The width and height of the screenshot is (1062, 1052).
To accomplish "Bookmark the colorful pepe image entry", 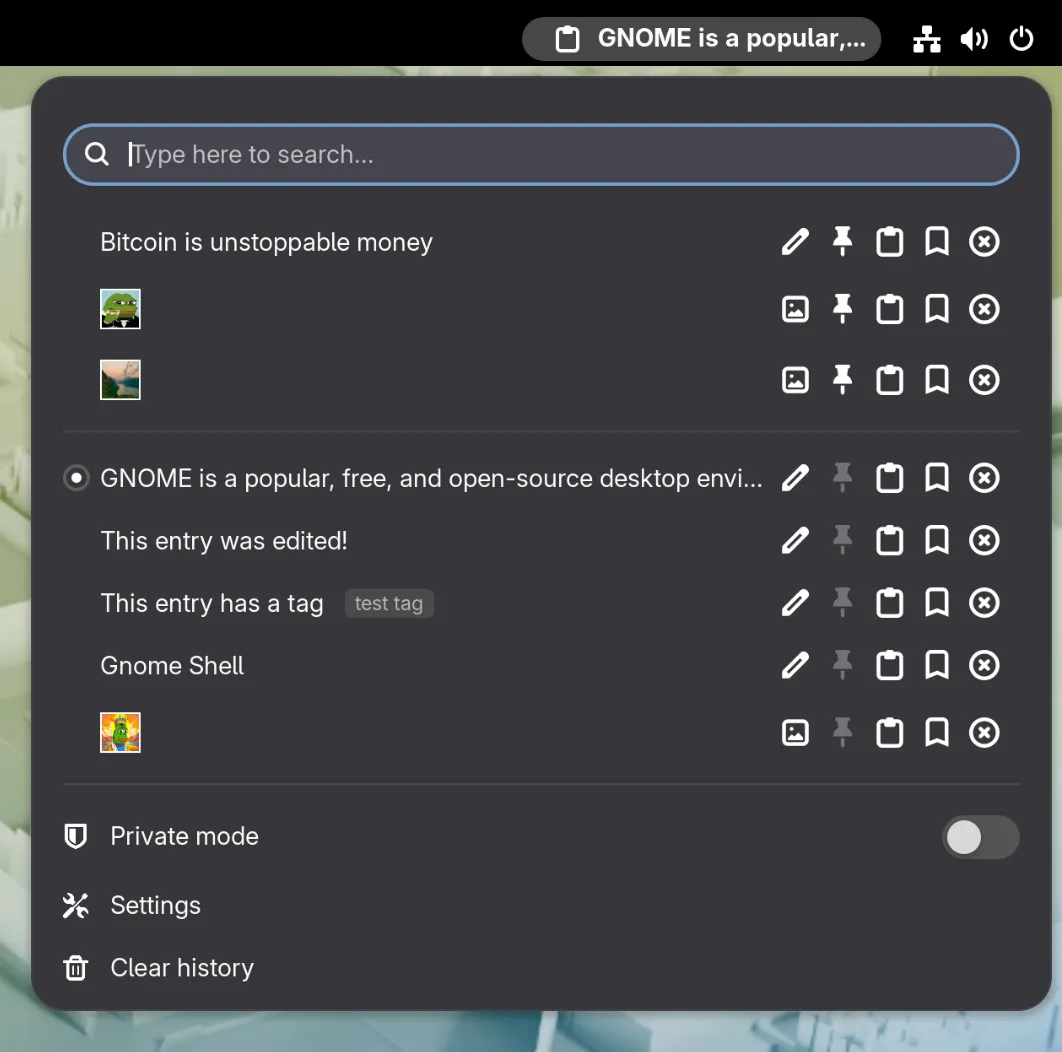I will click(937, 733).
